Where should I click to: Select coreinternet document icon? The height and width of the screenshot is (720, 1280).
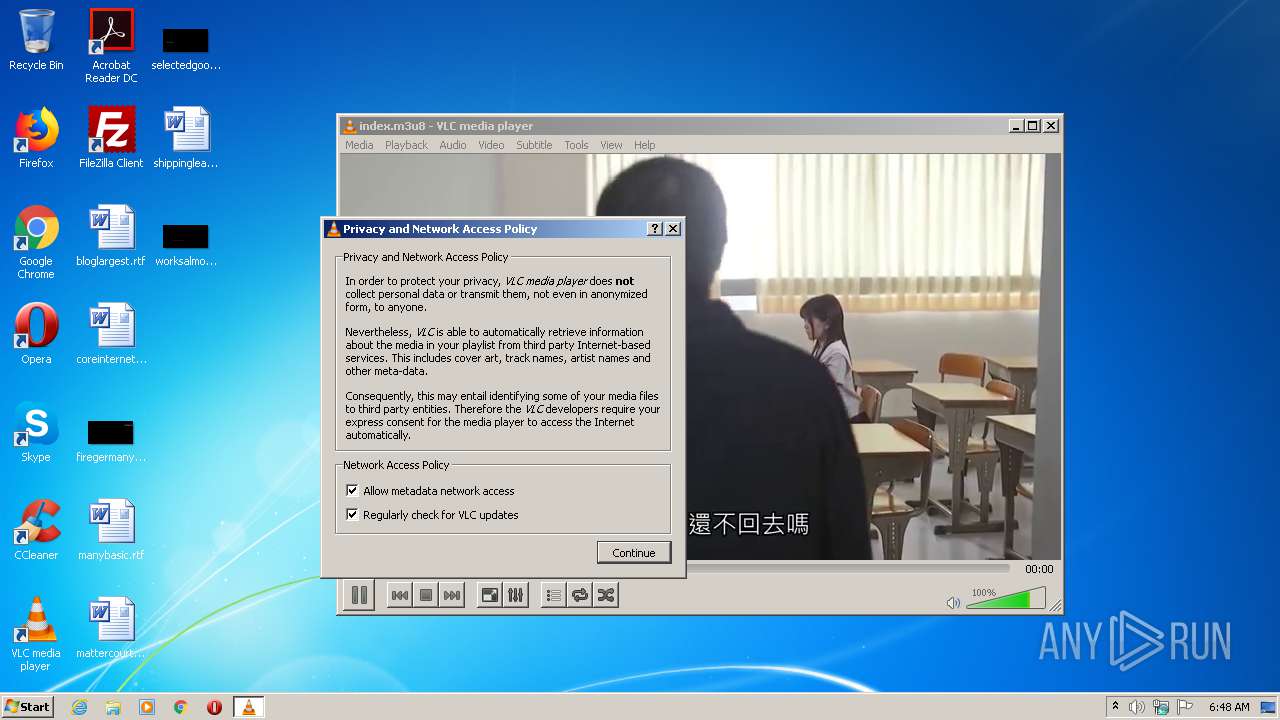pyautogui.click(x=111, y=334)
